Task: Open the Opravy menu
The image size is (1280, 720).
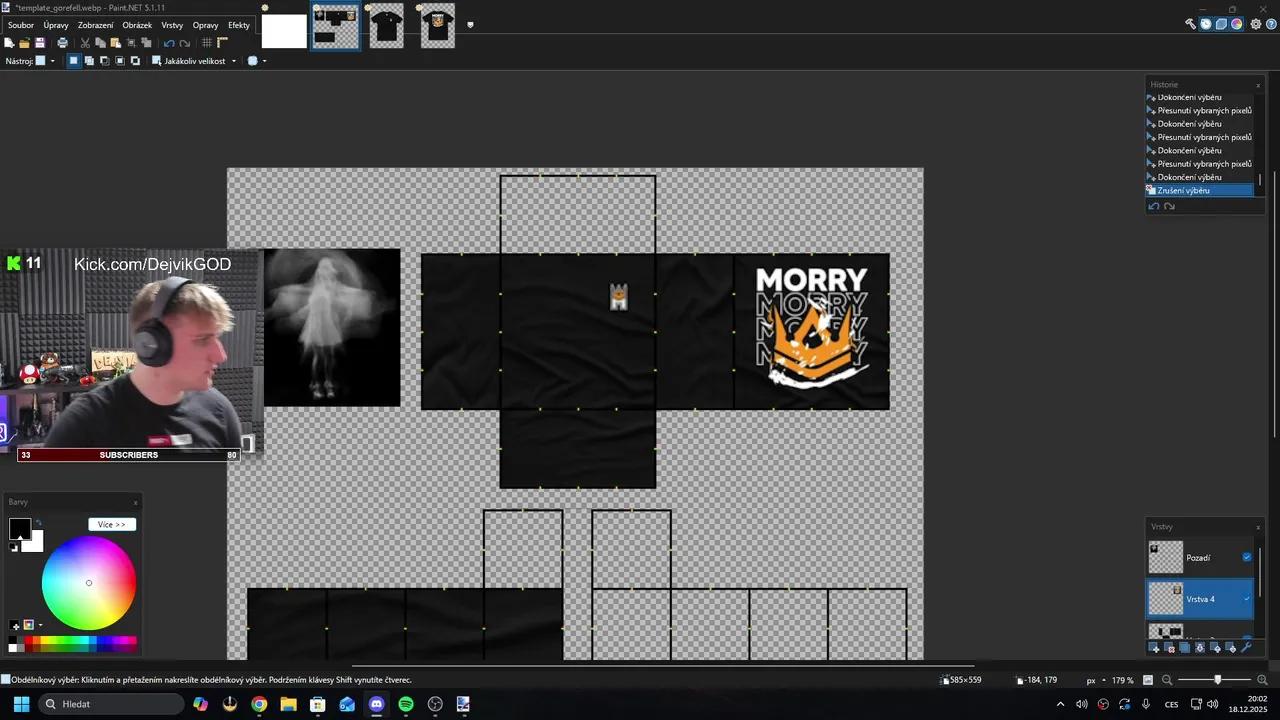Action: pos(206,25)
